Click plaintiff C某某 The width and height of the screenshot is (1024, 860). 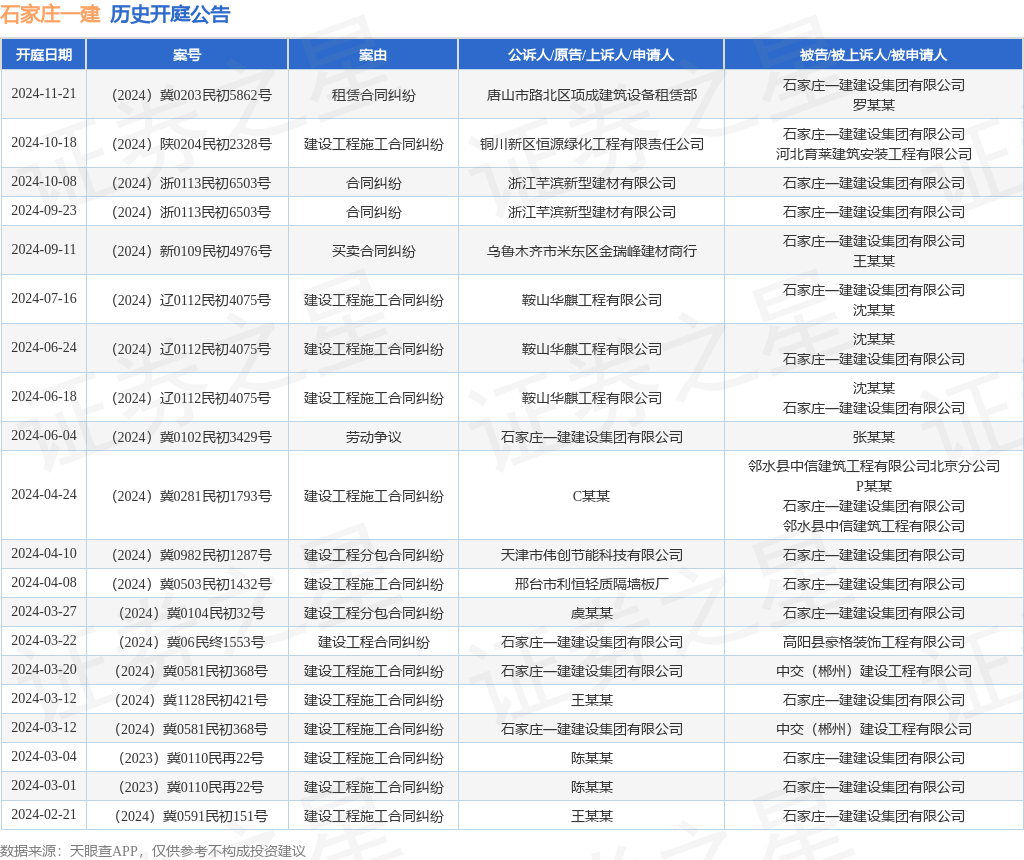pyautogui.click(x=591, y=496)
